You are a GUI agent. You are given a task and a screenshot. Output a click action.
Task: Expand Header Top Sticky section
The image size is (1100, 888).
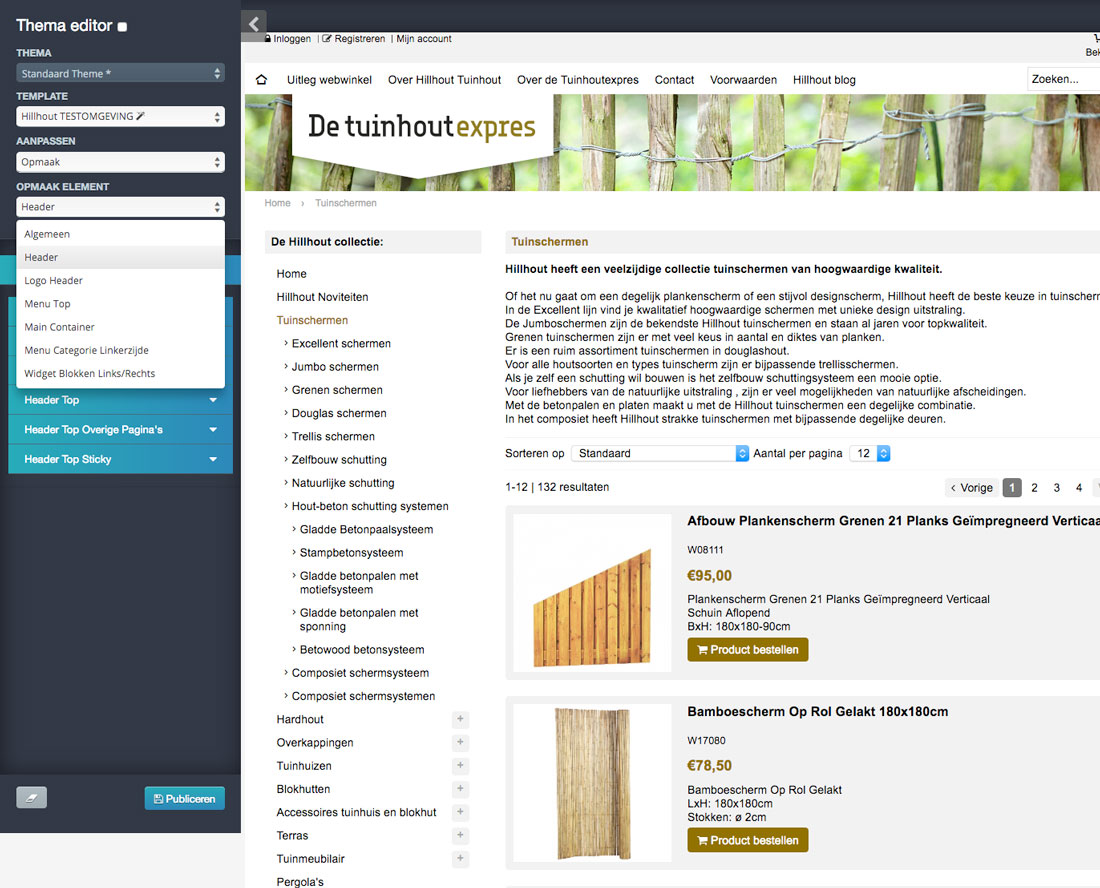121,459
